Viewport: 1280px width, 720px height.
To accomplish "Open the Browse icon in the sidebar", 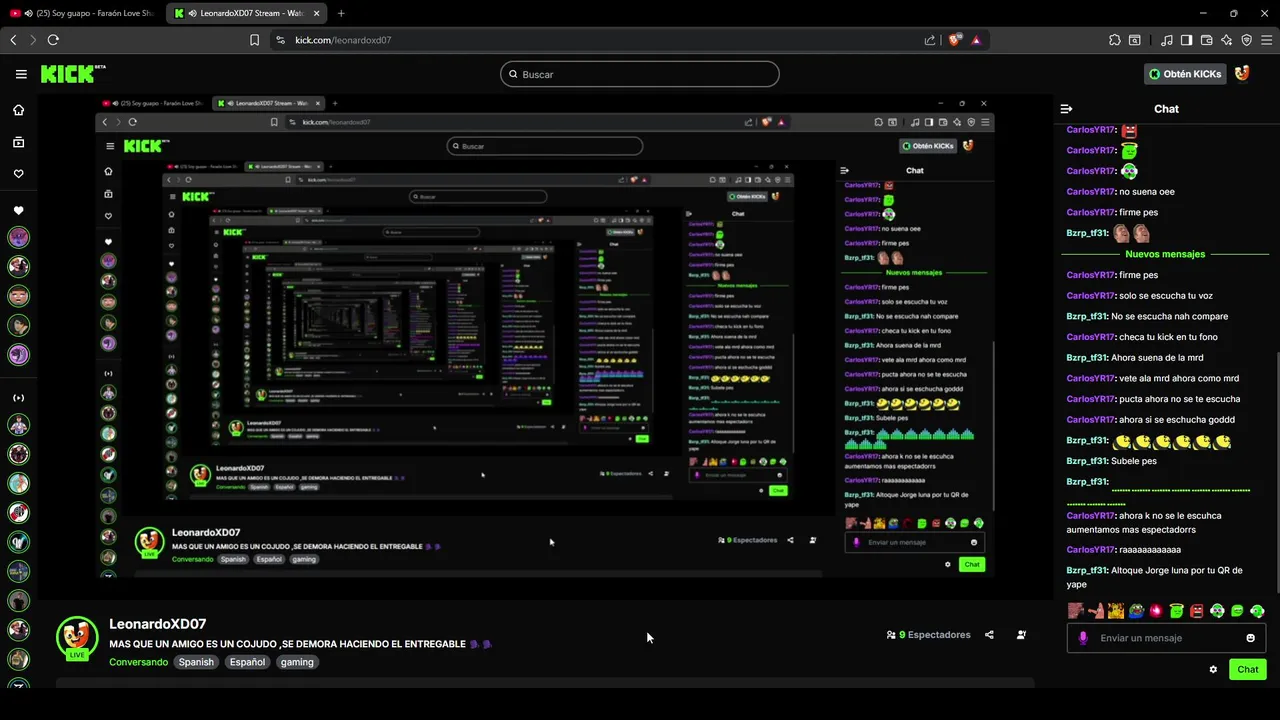I will coord(18,142).
